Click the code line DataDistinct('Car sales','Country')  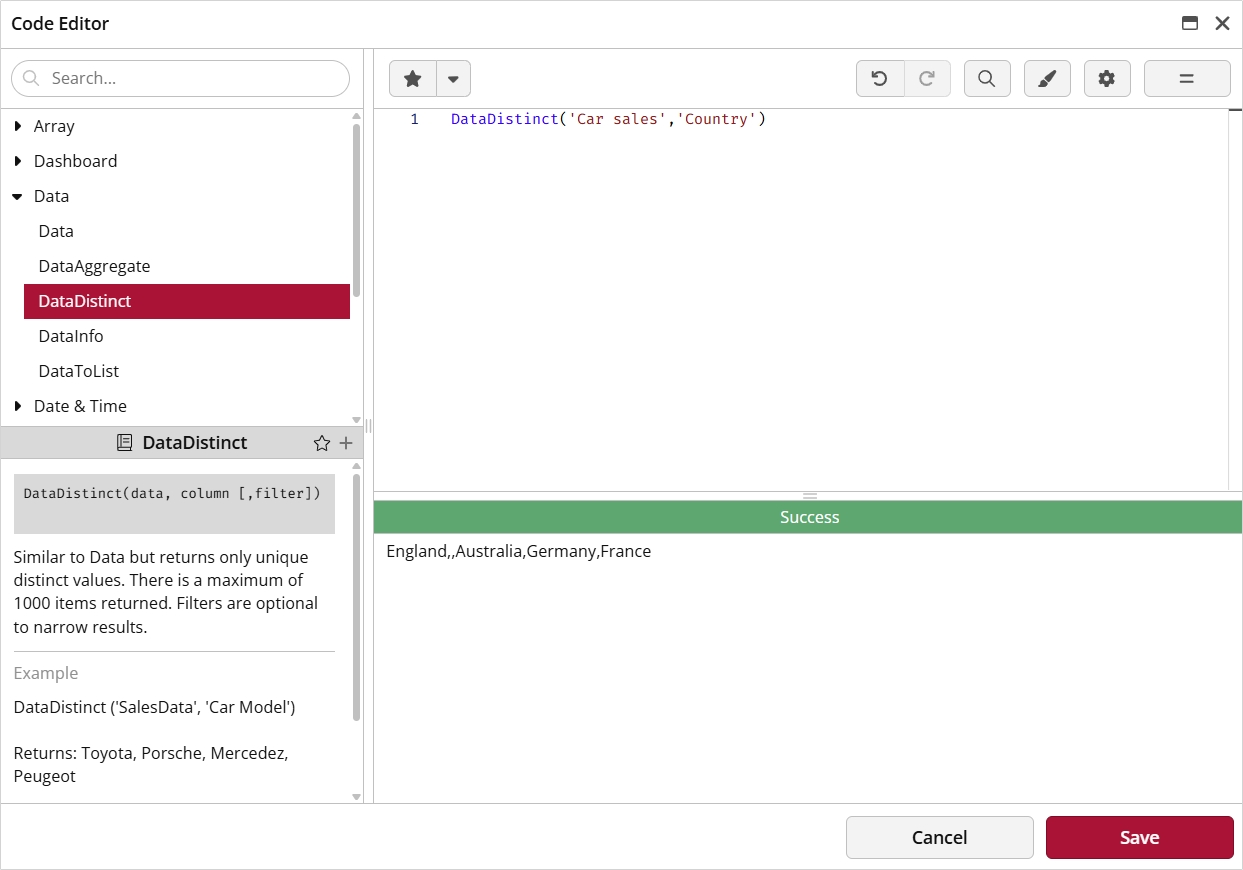click(x=608, y=119)
